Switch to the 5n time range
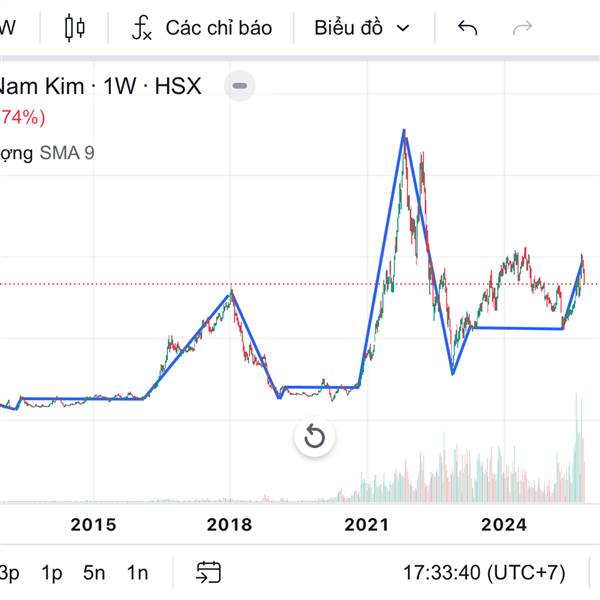600x600 pixels. 94,572
